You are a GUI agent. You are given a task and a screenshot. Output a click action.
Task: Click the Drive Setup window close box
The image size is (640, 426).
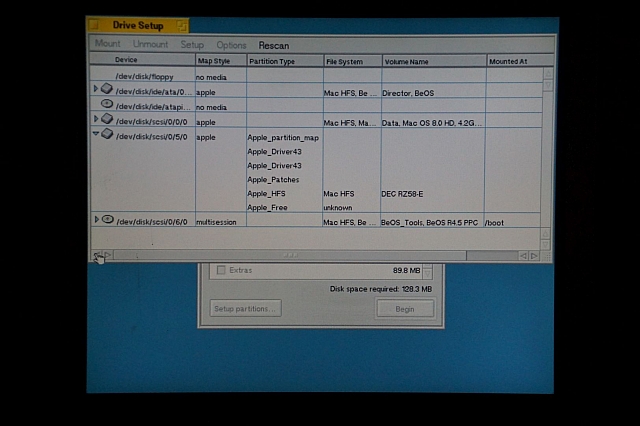(x=93, y=25)
